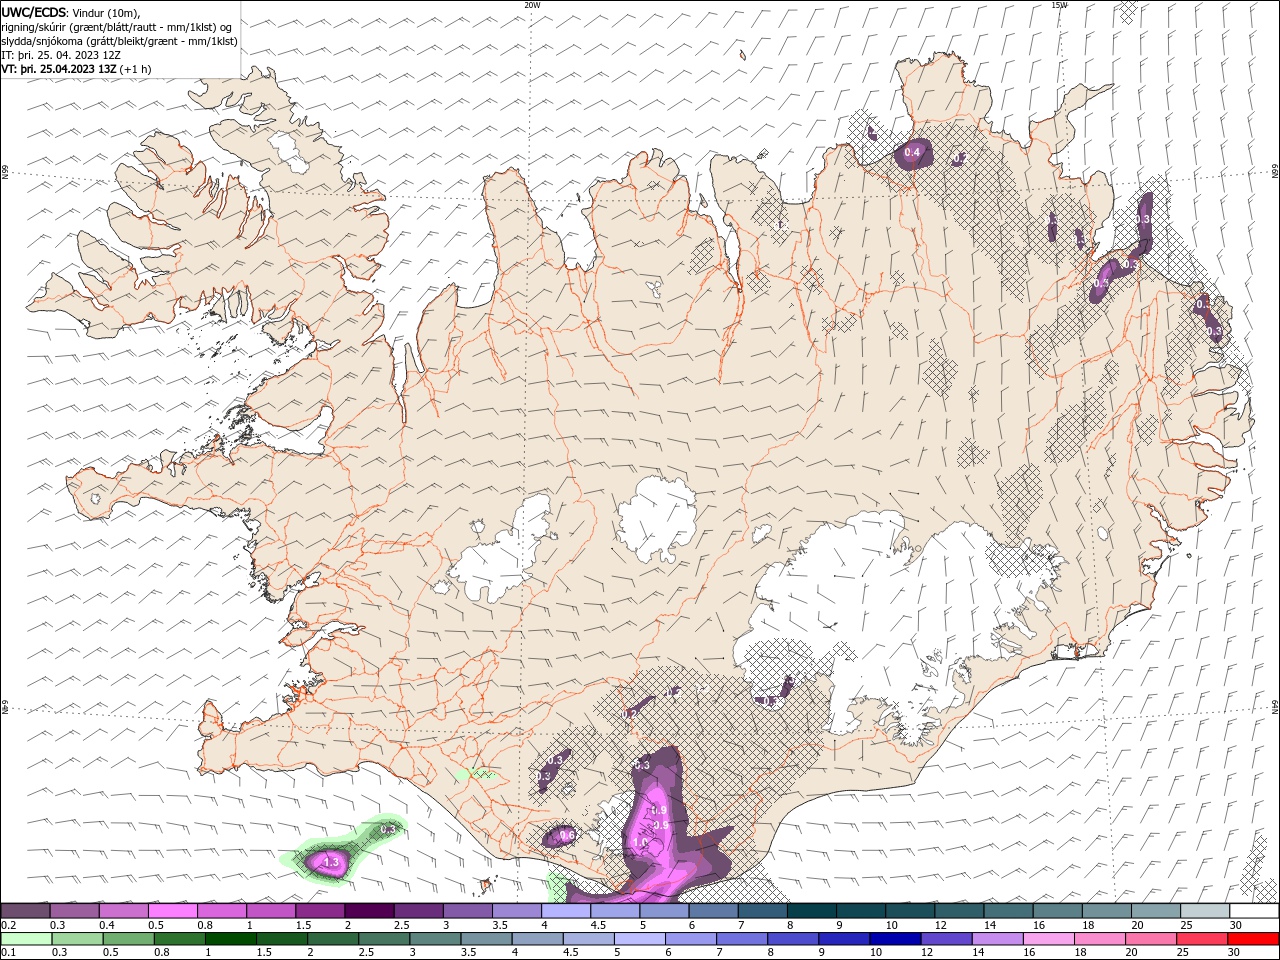Upper legend: click the light grey swatch from 25 to 30
The width and height of the screenshot is (1280, 960).
click(1204, 911)
